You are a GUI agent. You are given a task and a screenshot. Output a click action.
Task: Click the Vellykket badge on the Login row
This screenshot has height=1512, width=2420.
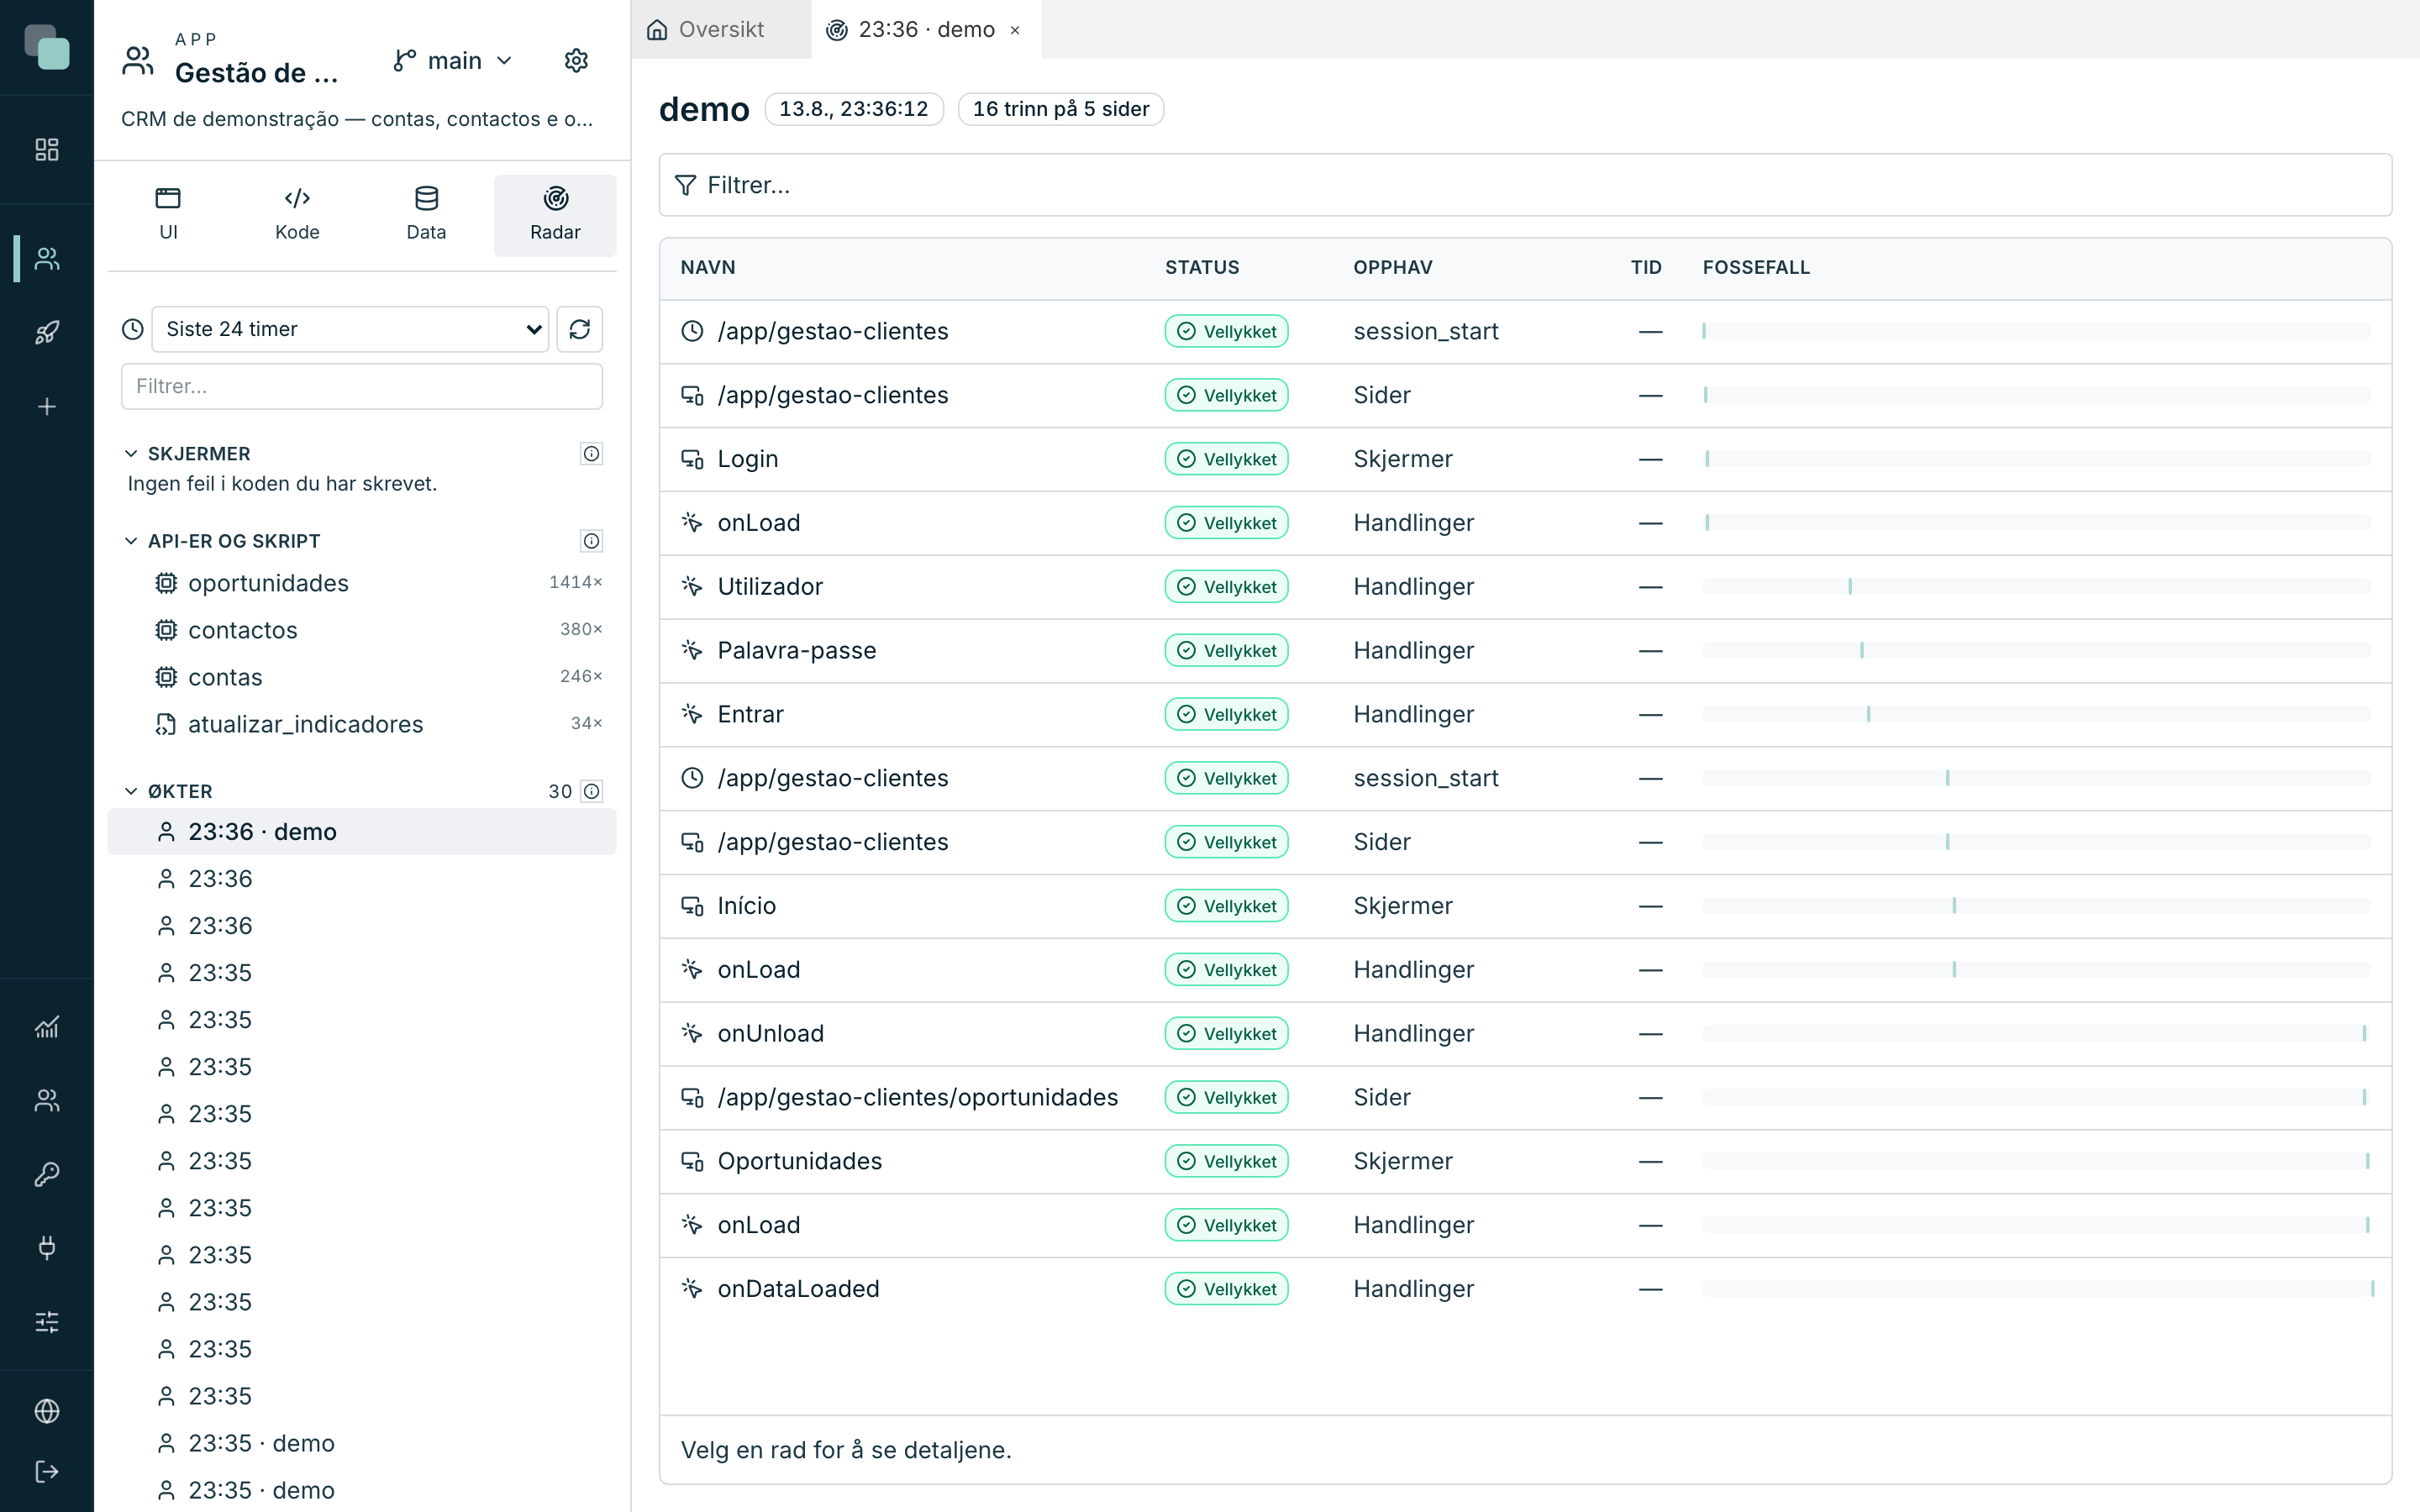pyautogui.click(x=1226, y=459)
